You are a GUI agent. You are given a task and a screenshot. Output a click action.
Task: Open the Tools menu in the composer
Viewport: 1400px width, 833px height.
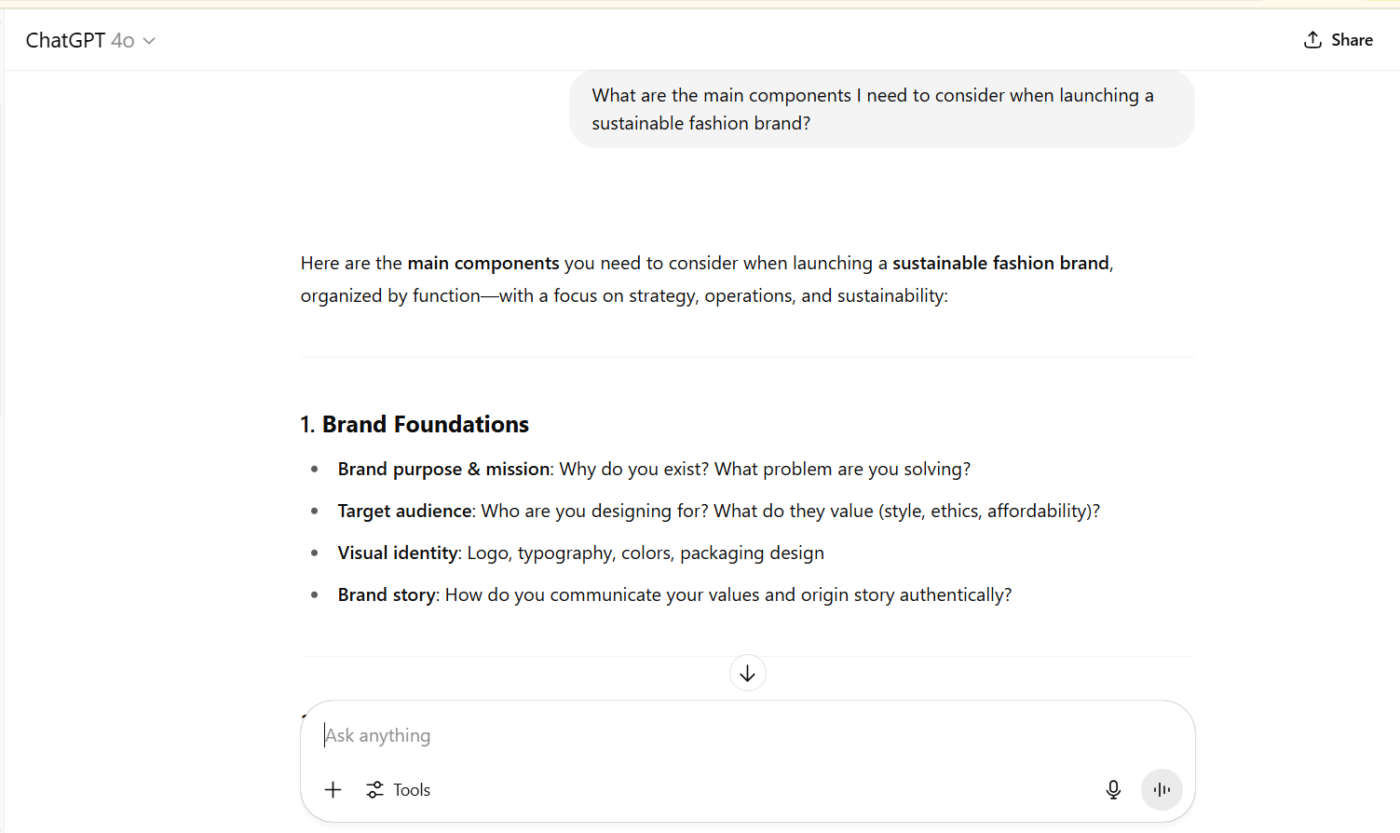point(398,789)
